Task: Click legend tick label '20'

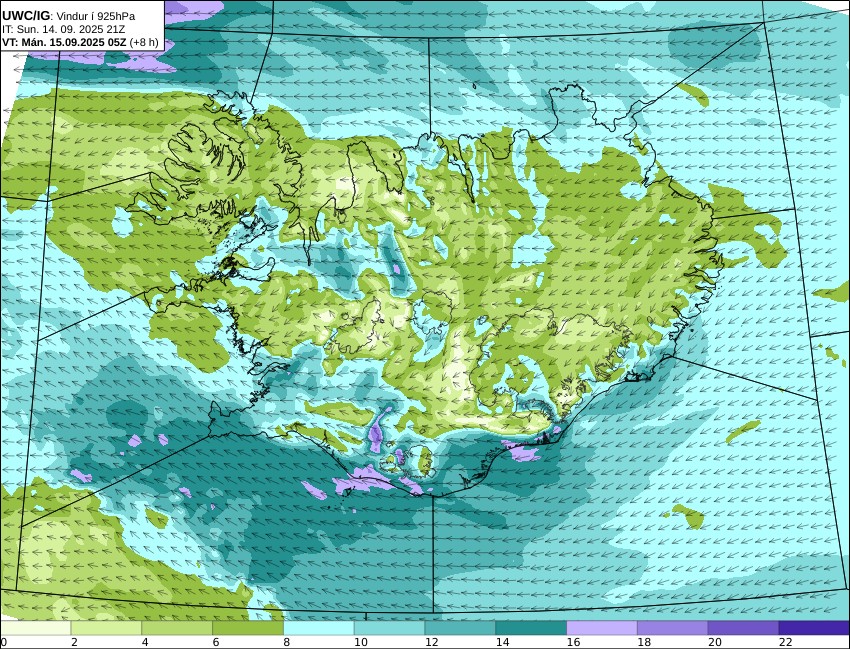Action: point(715,642)
